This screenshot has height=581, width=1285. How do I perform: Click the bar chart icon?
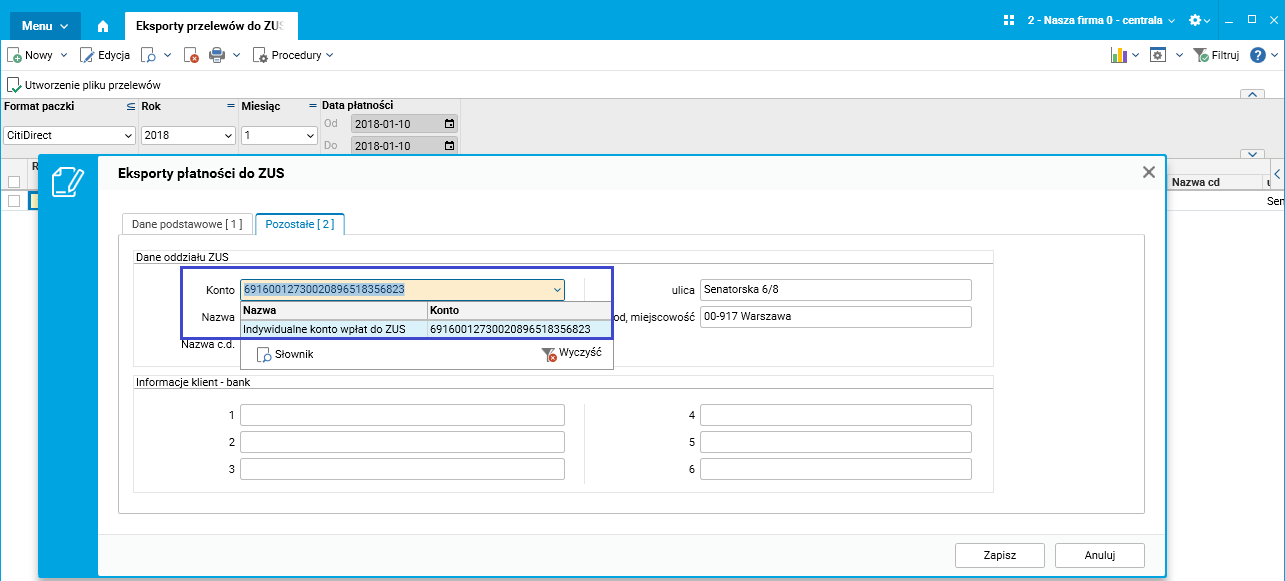[x=1119, y=56]
